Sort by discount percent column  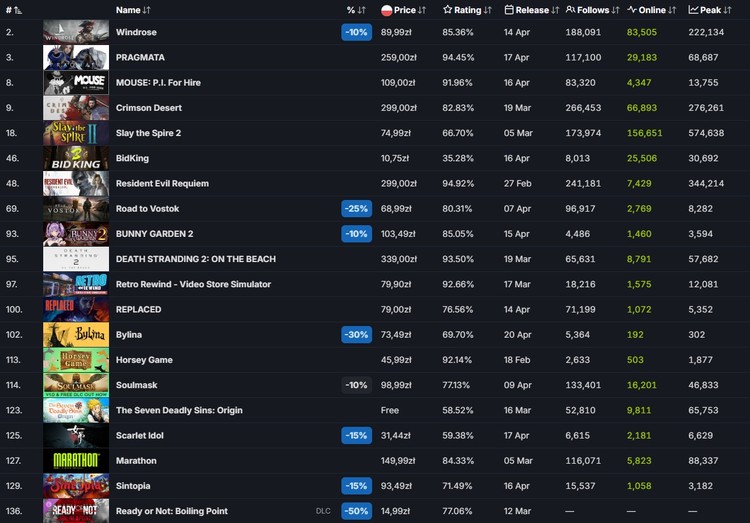click(356, 10)
